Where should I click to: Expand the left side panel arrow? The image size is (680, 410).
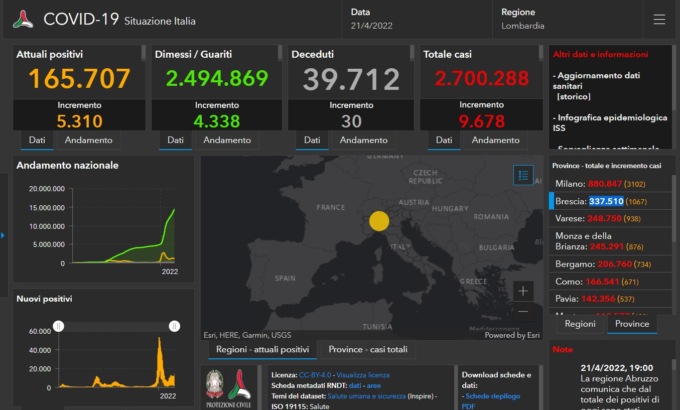point(3,235)
